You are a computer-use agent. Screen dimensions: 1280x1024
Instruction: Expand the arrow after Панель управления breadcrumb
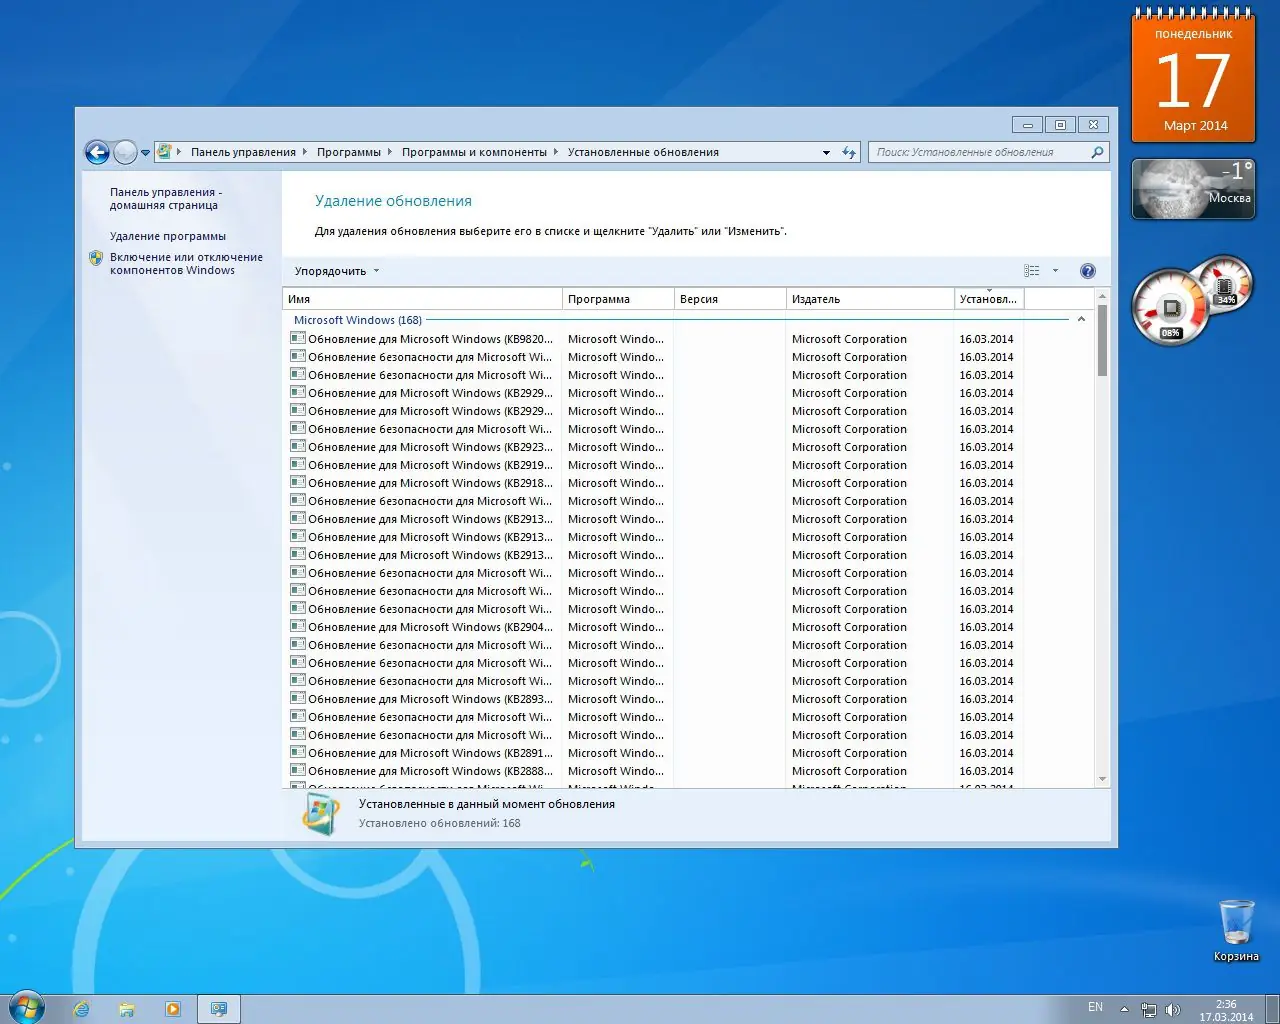(x=305, y=152)
